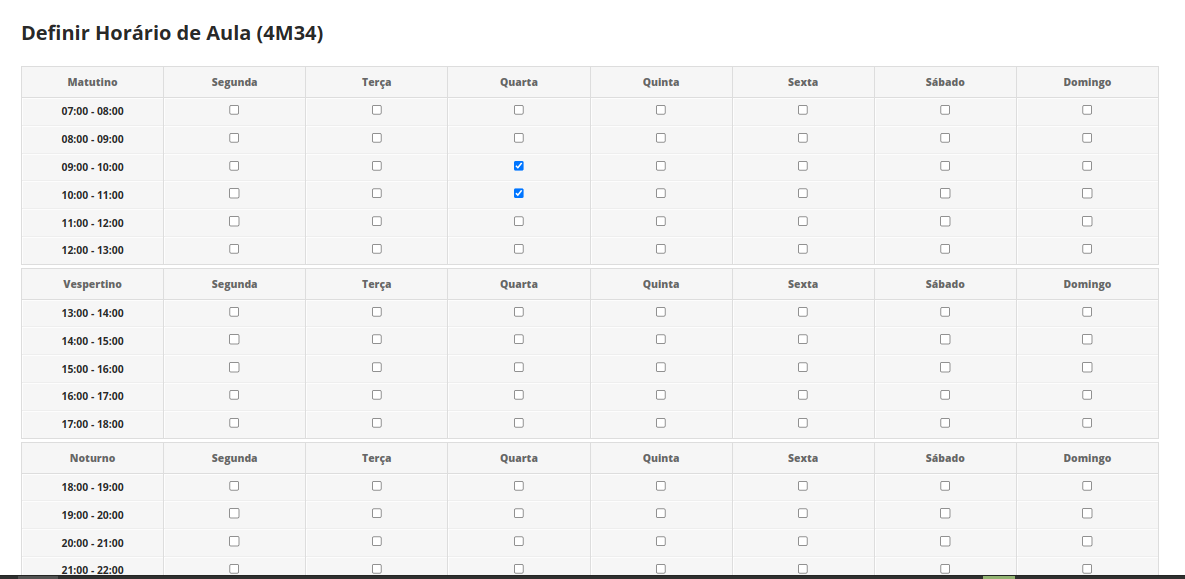The height and width of the screenshot is (579, 1185).
Task: Uncheck Quarta 09:00 - 10:00 checkbox
Action: tap(519, 166)
